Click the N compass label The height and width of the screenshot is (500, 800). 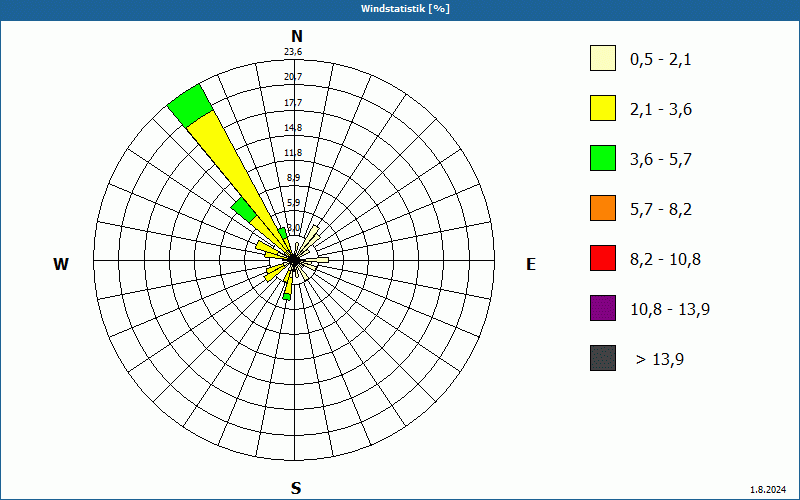[297, 36]
